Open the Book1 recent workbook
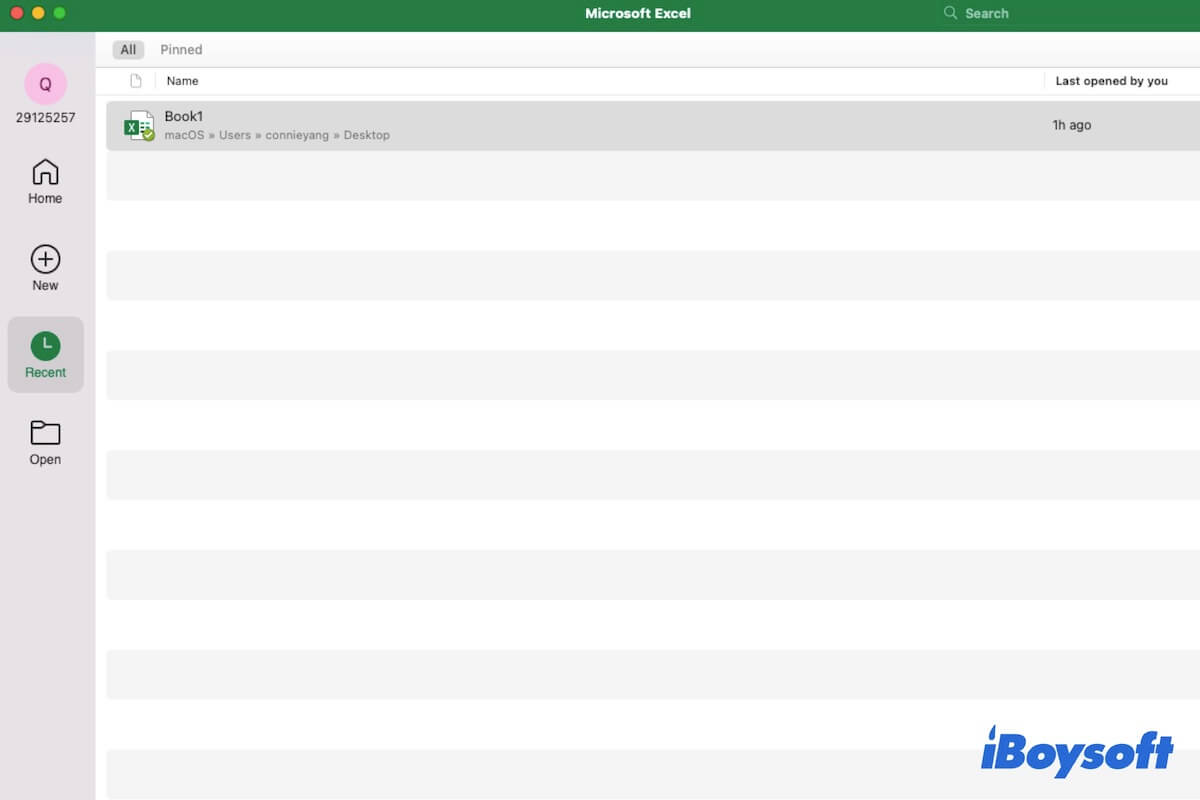Screen dimensions: 1200x800 click(x=184, y=116)
